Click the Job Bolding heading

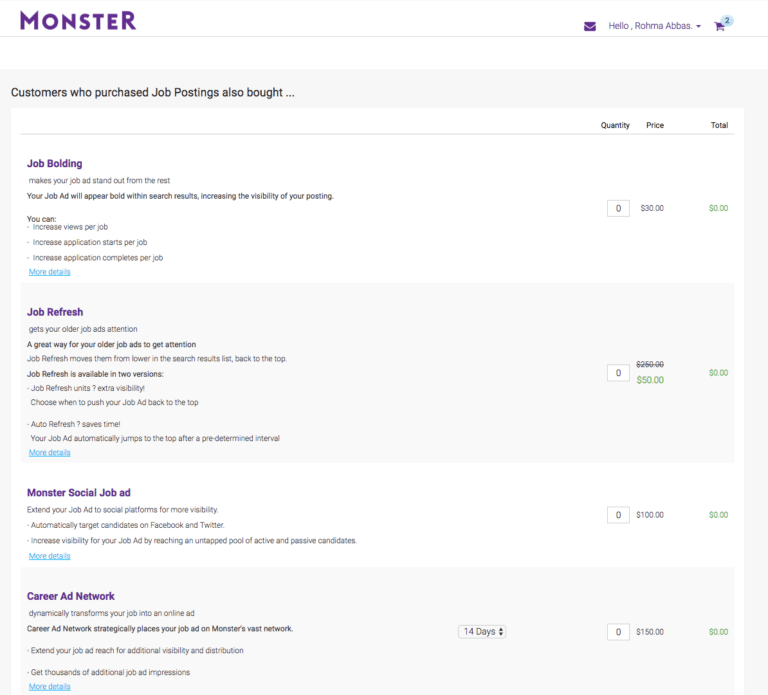click(x=54, y=164)
